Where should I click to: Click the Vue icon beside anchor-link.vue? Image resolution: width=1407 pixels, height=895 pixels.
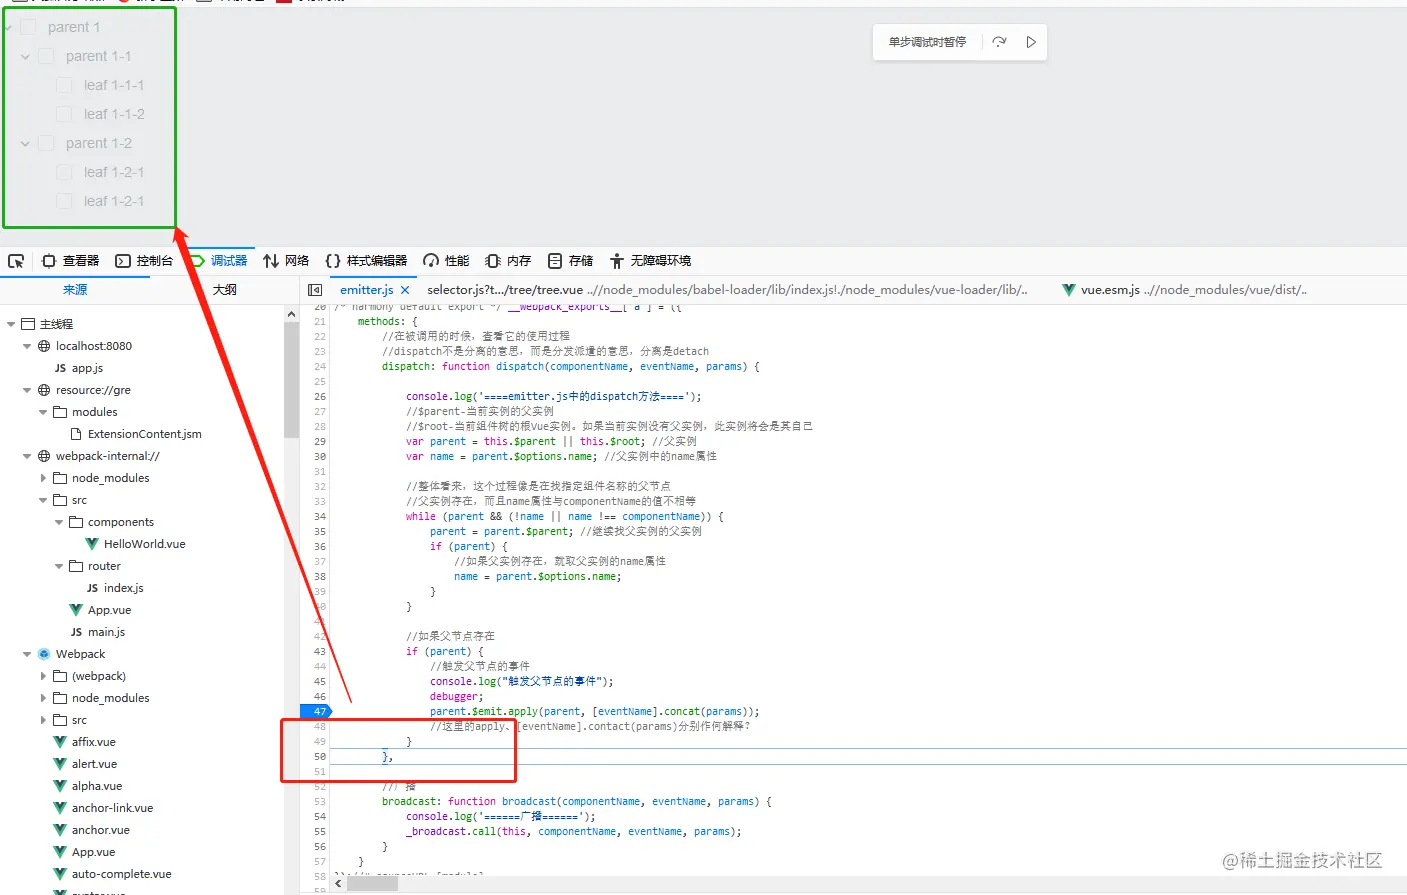[x=60, y=808]
